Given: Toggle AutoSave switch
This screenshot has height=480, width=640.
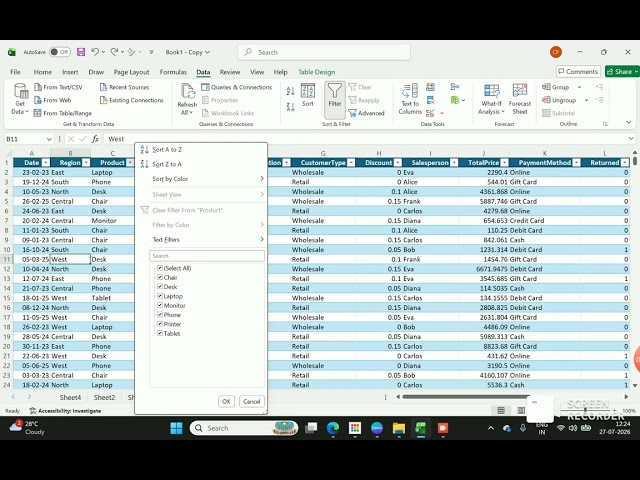Looking at the screenshot, I should point(60,52).
